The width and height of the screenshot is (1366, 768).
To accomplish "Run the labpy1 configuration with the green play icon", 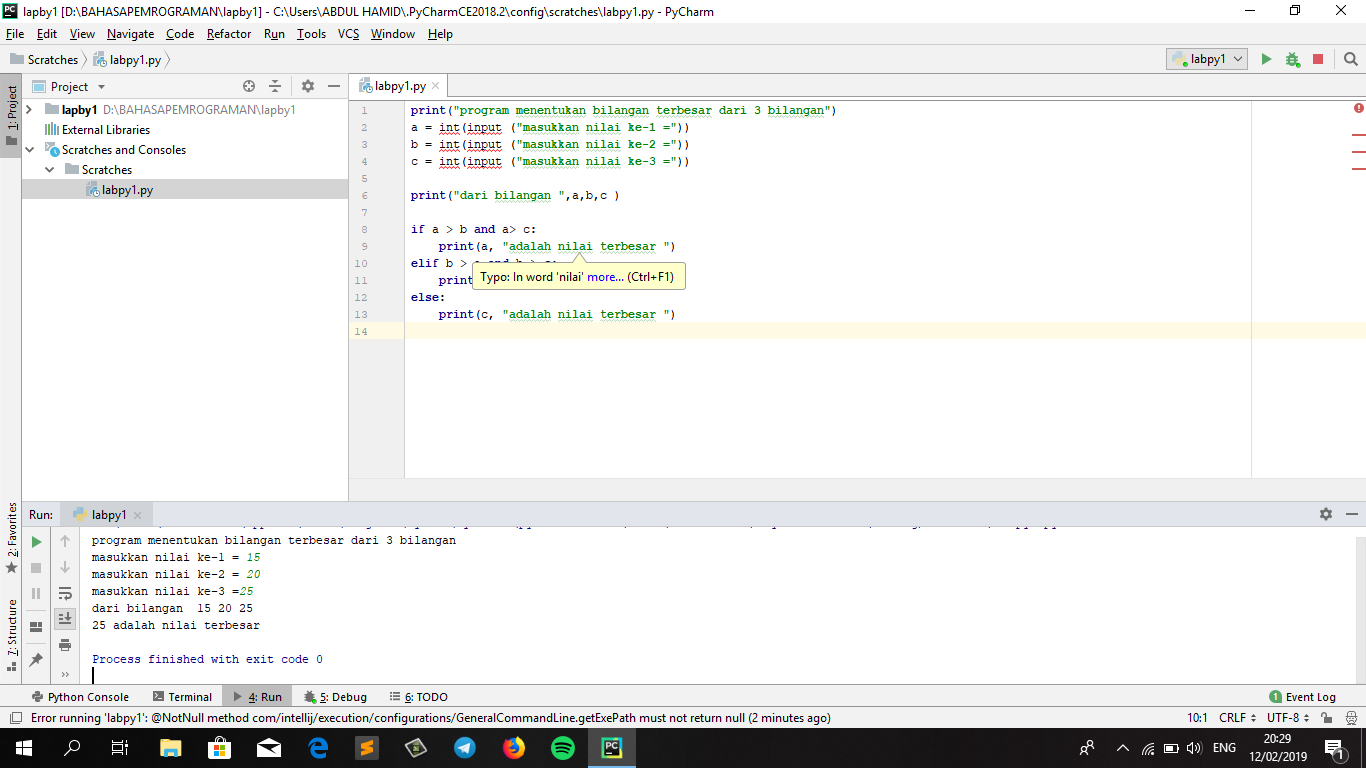I will 1266,59.
